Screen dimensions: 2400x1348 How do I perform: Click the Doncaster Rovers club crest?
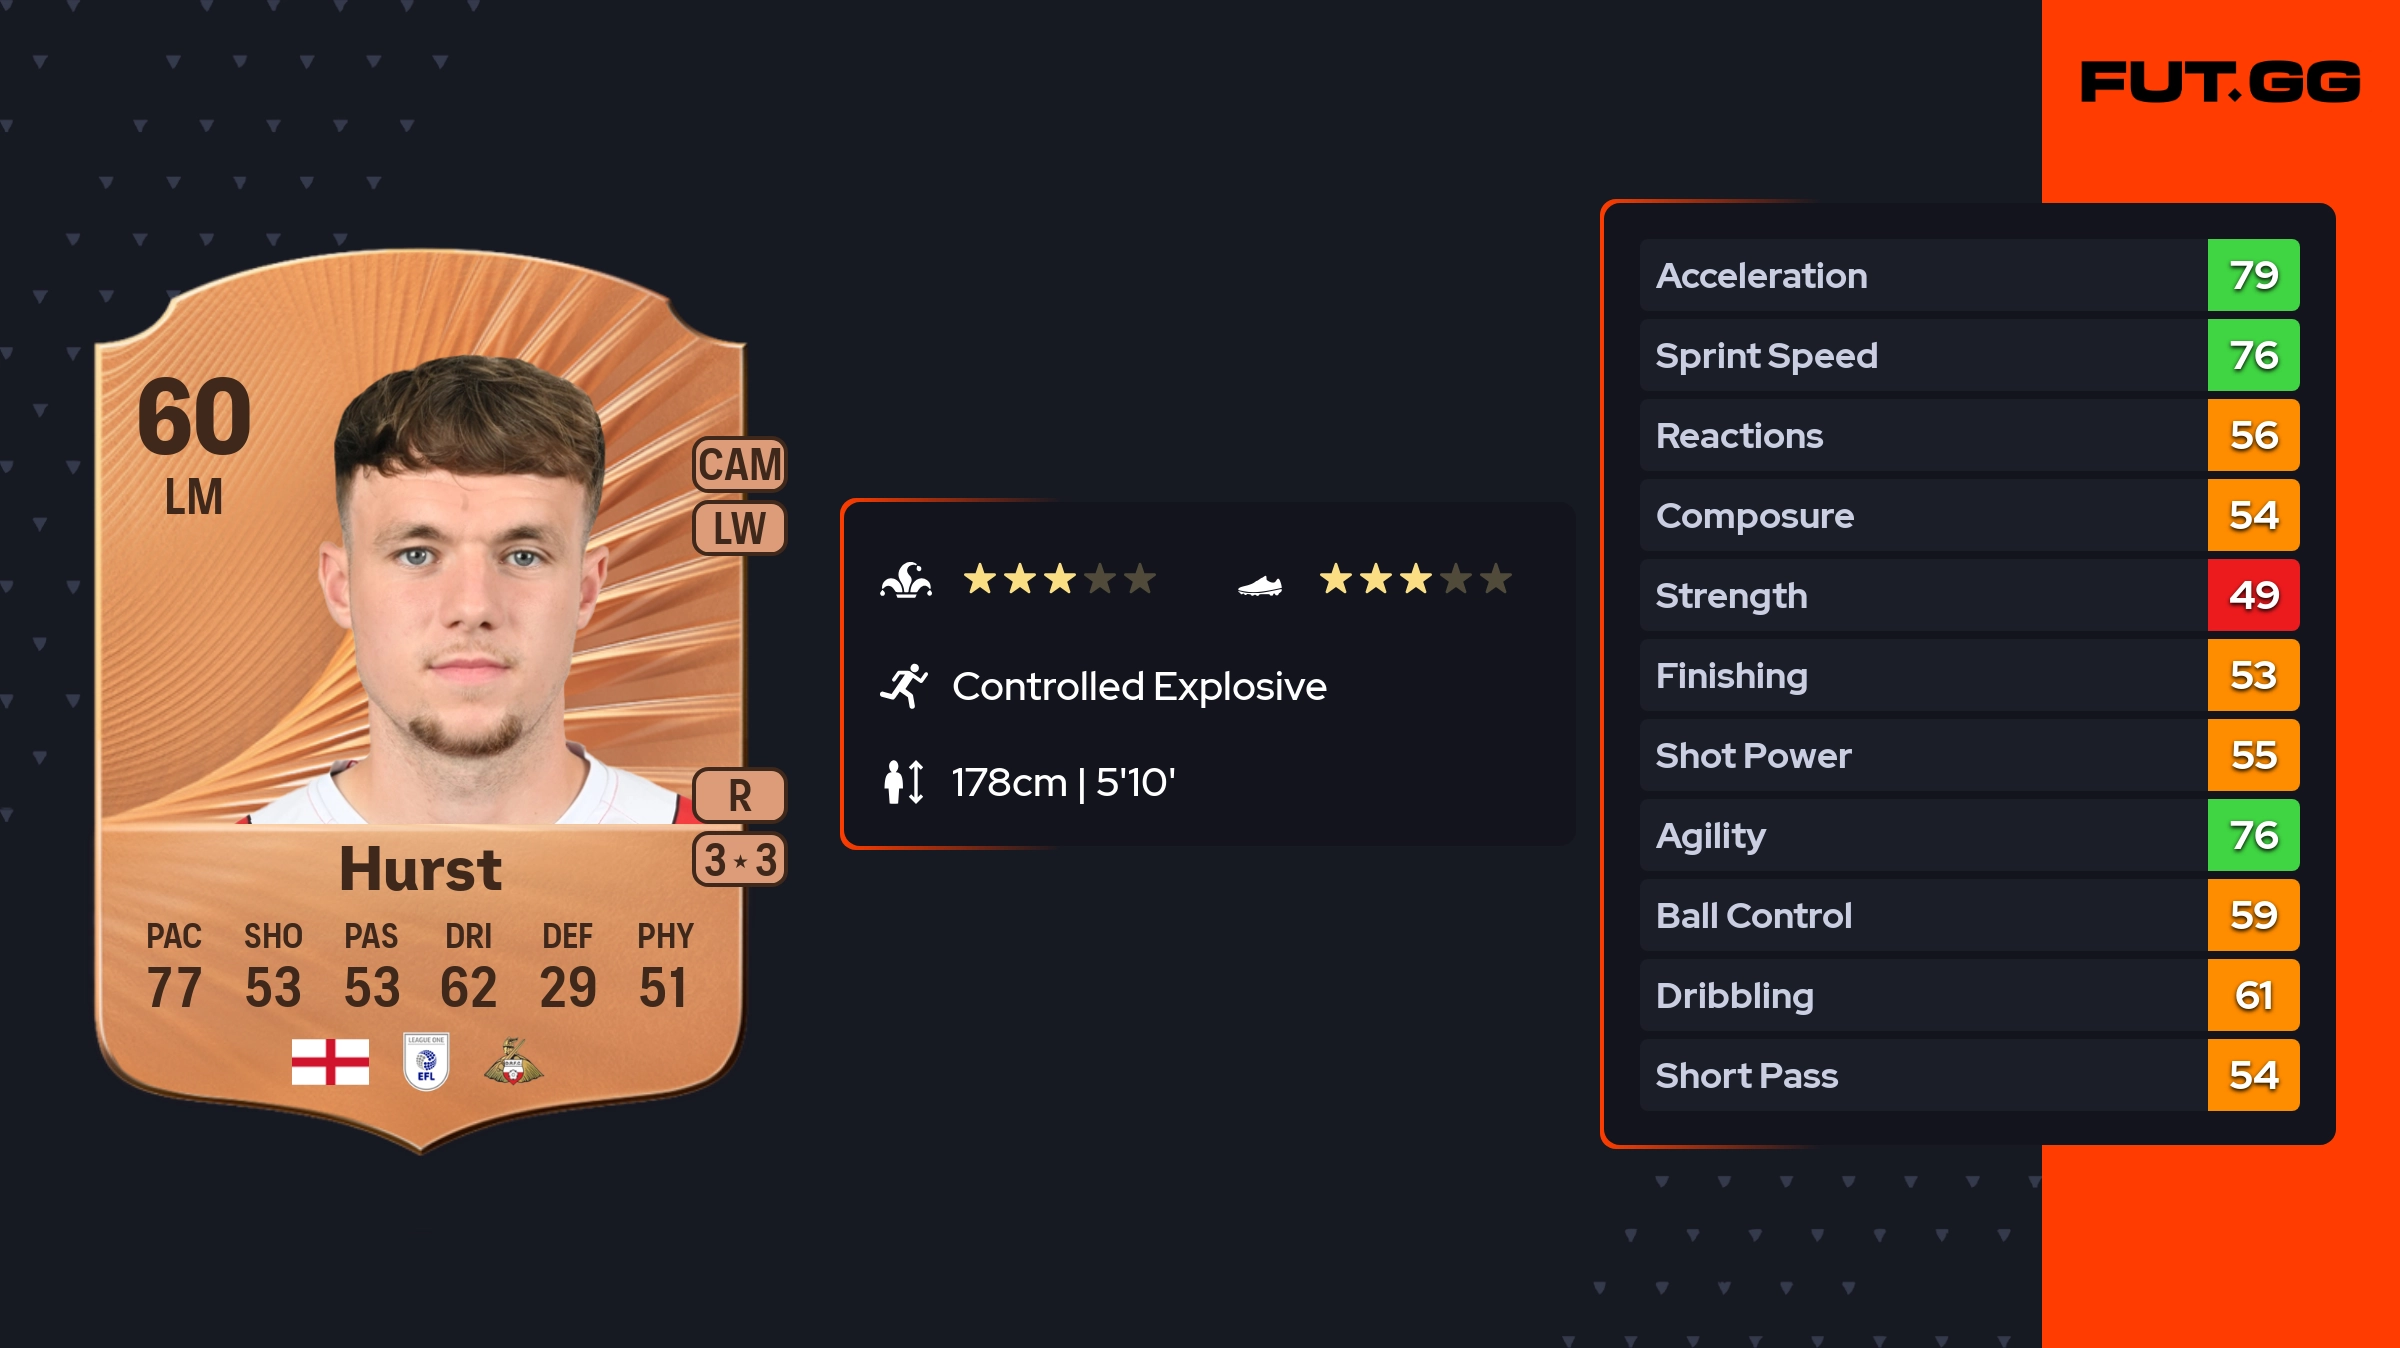(x=513, y=1062)
